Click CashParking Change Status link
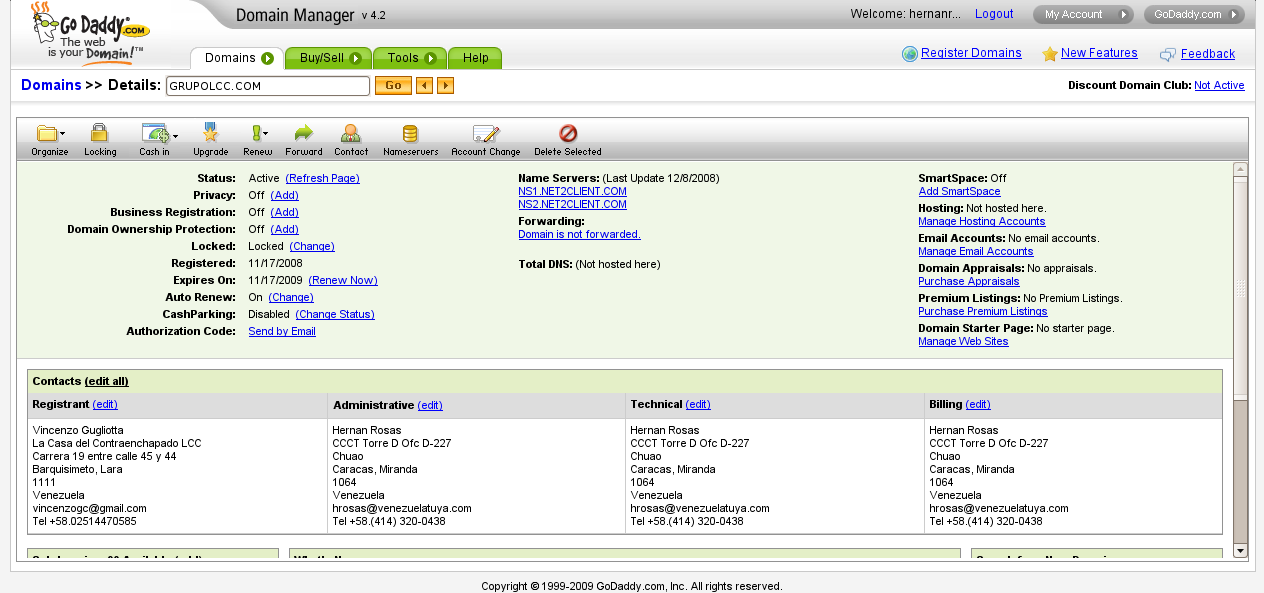Screen dimensions: 1264x593 pyautogui.click(x=335, y=314)
